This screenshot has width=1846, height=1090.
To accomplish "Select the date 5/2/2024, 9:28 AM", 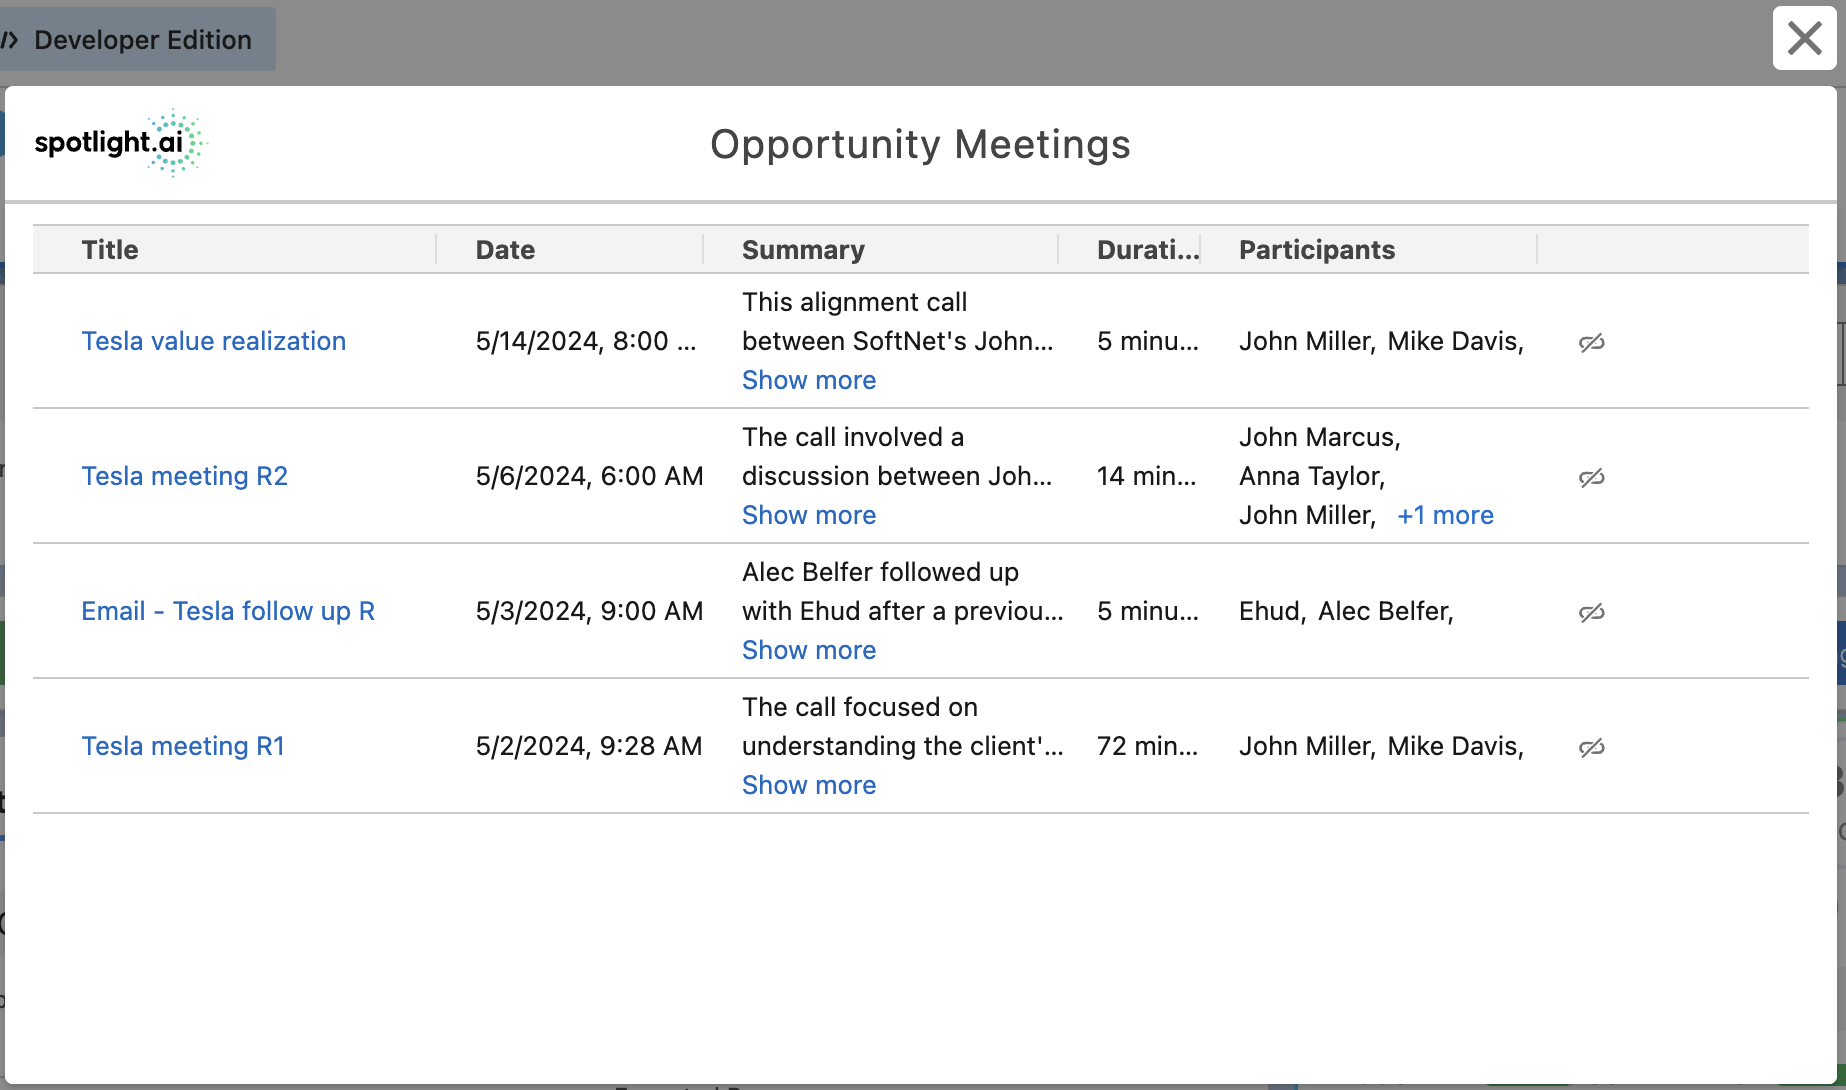I will [589, 746].
